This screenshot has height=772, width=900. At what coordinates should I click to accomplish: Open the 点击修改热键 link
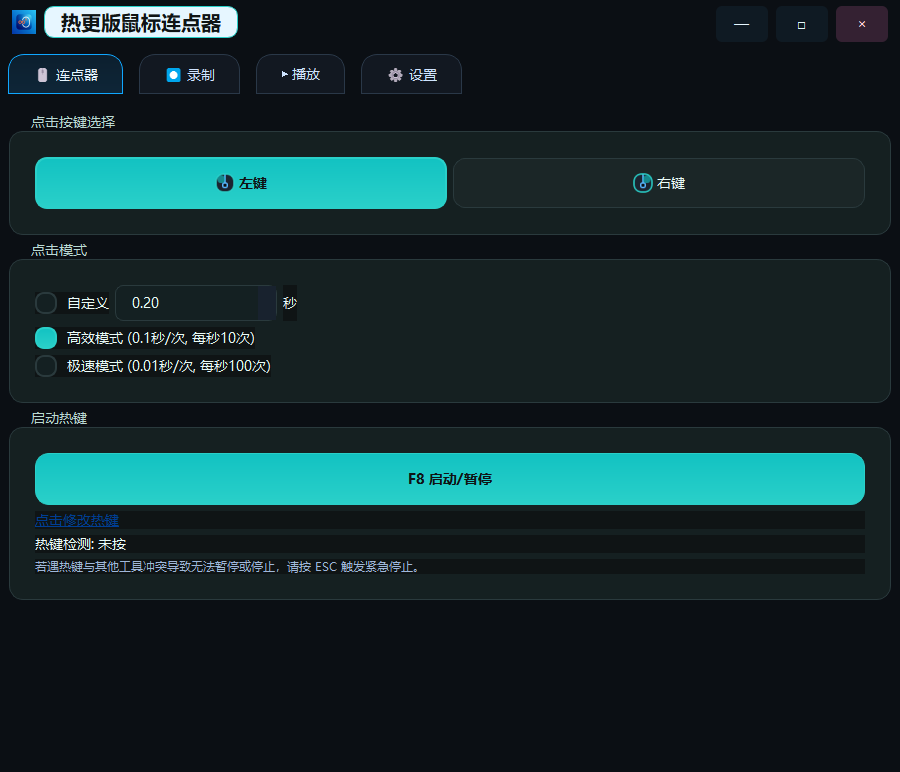[x=76, y=520]
